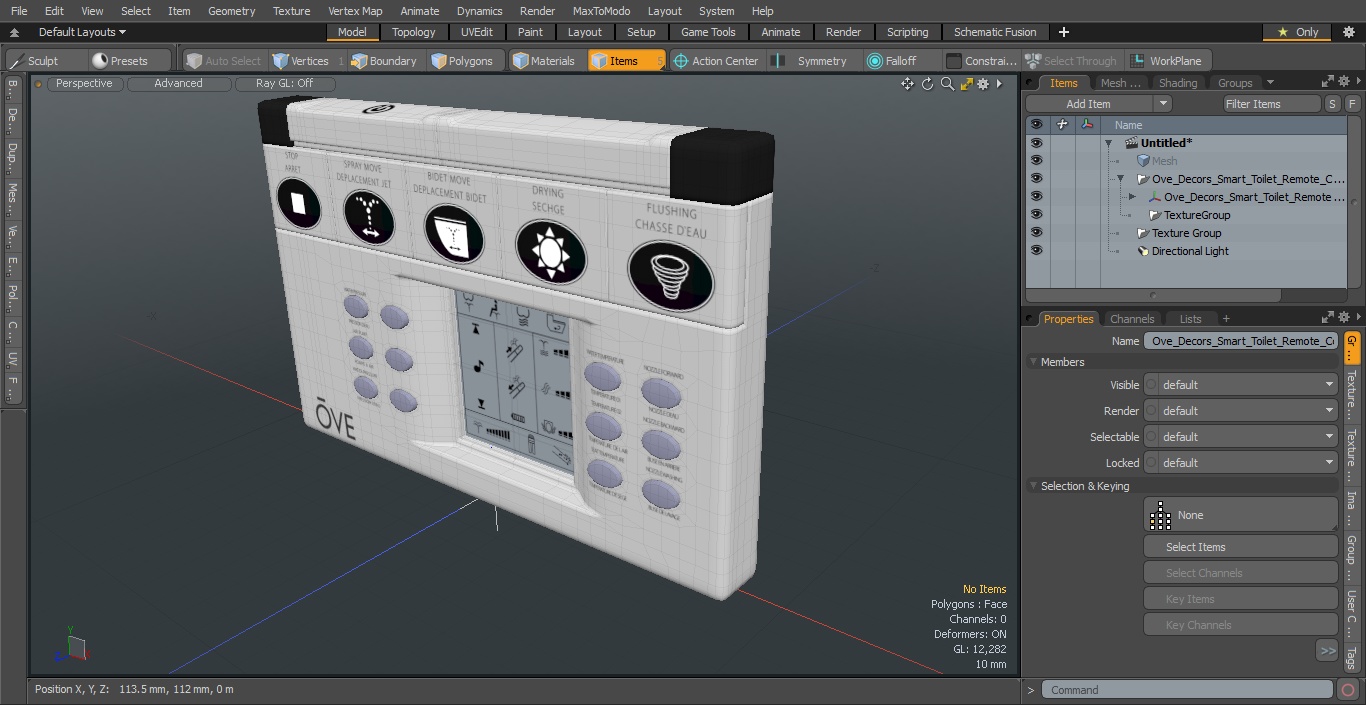Collapse the Selection & Keying section
This screenshot has width=1366, height=705.
(1033, 486)
